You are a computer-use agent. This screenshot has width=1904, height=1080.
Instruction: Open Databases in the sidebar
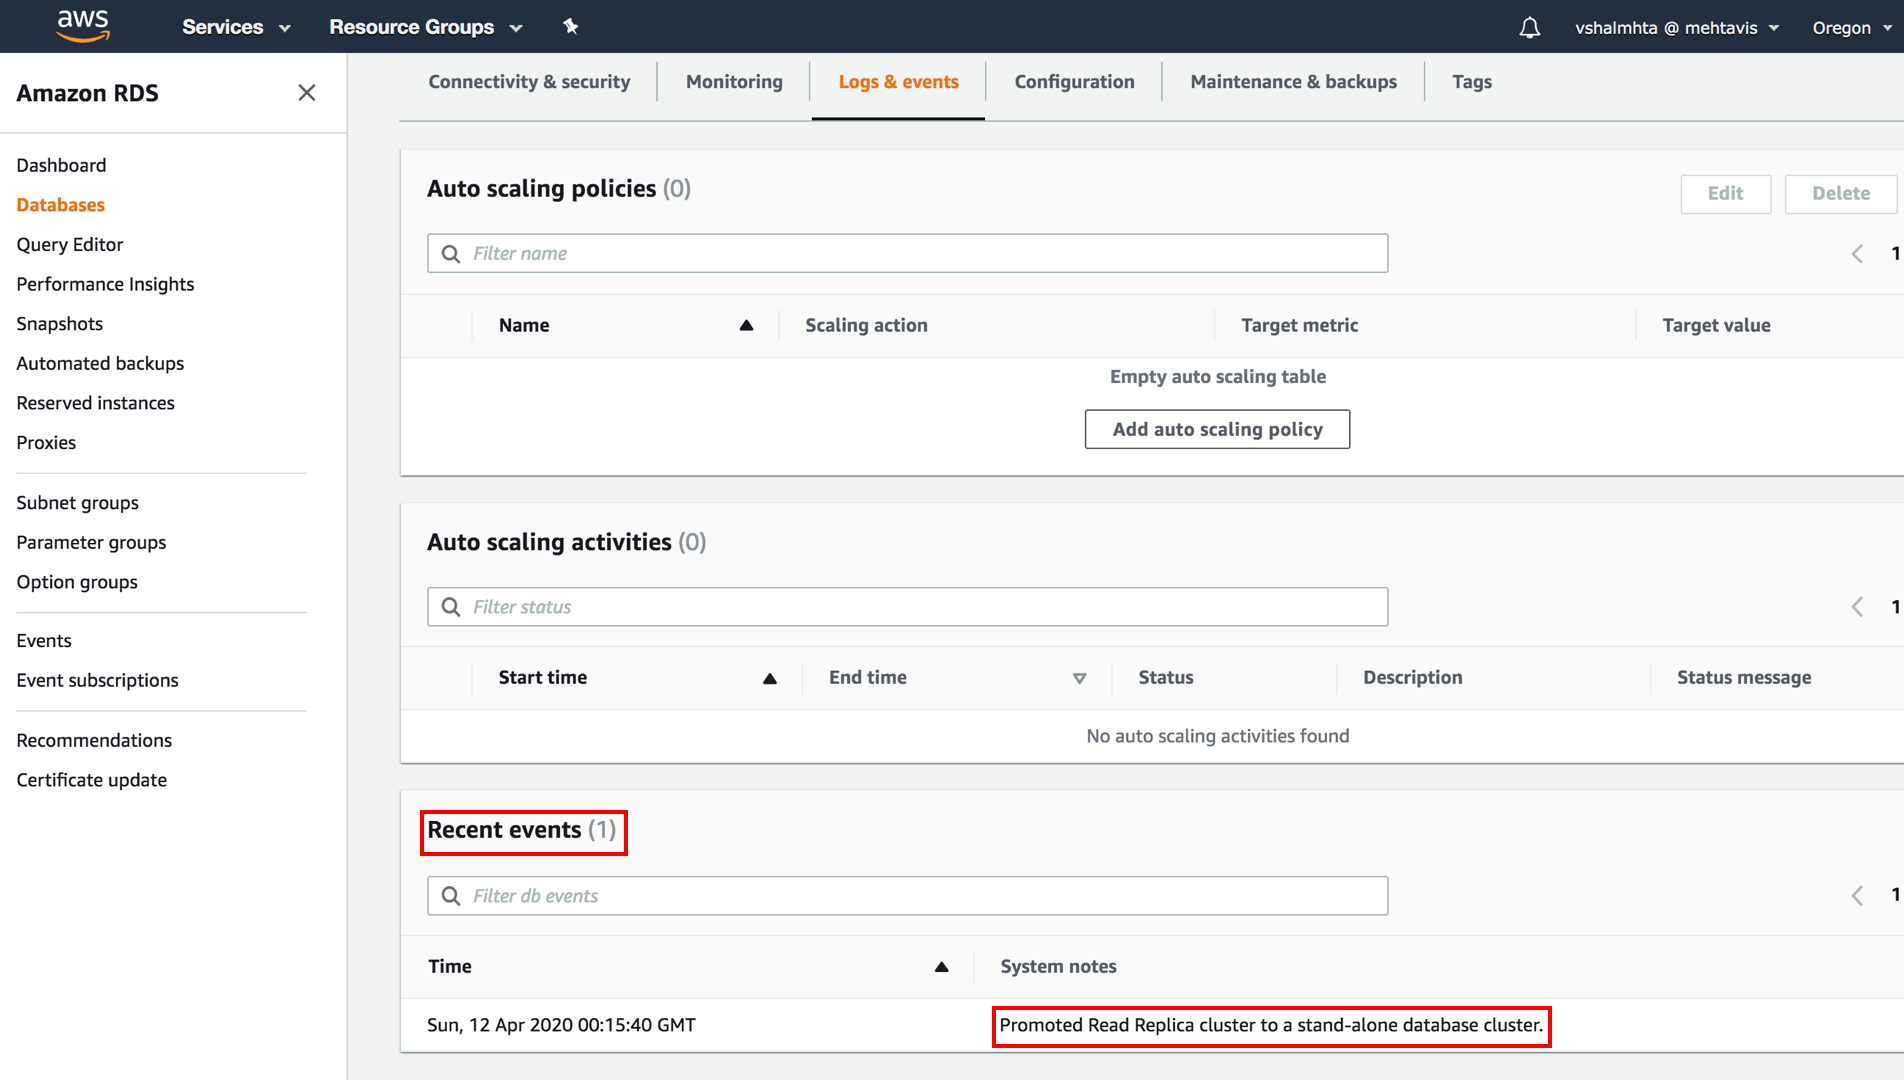60,205
